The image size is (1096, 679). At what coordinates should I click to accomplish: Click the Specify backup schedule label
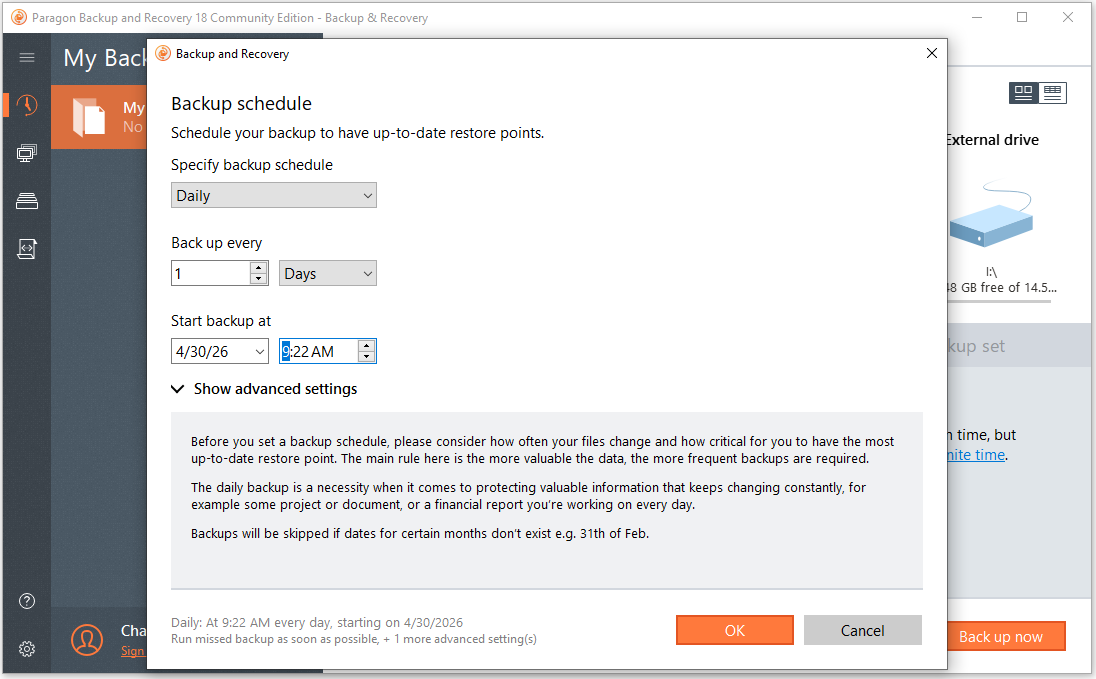tap(252, 165)
